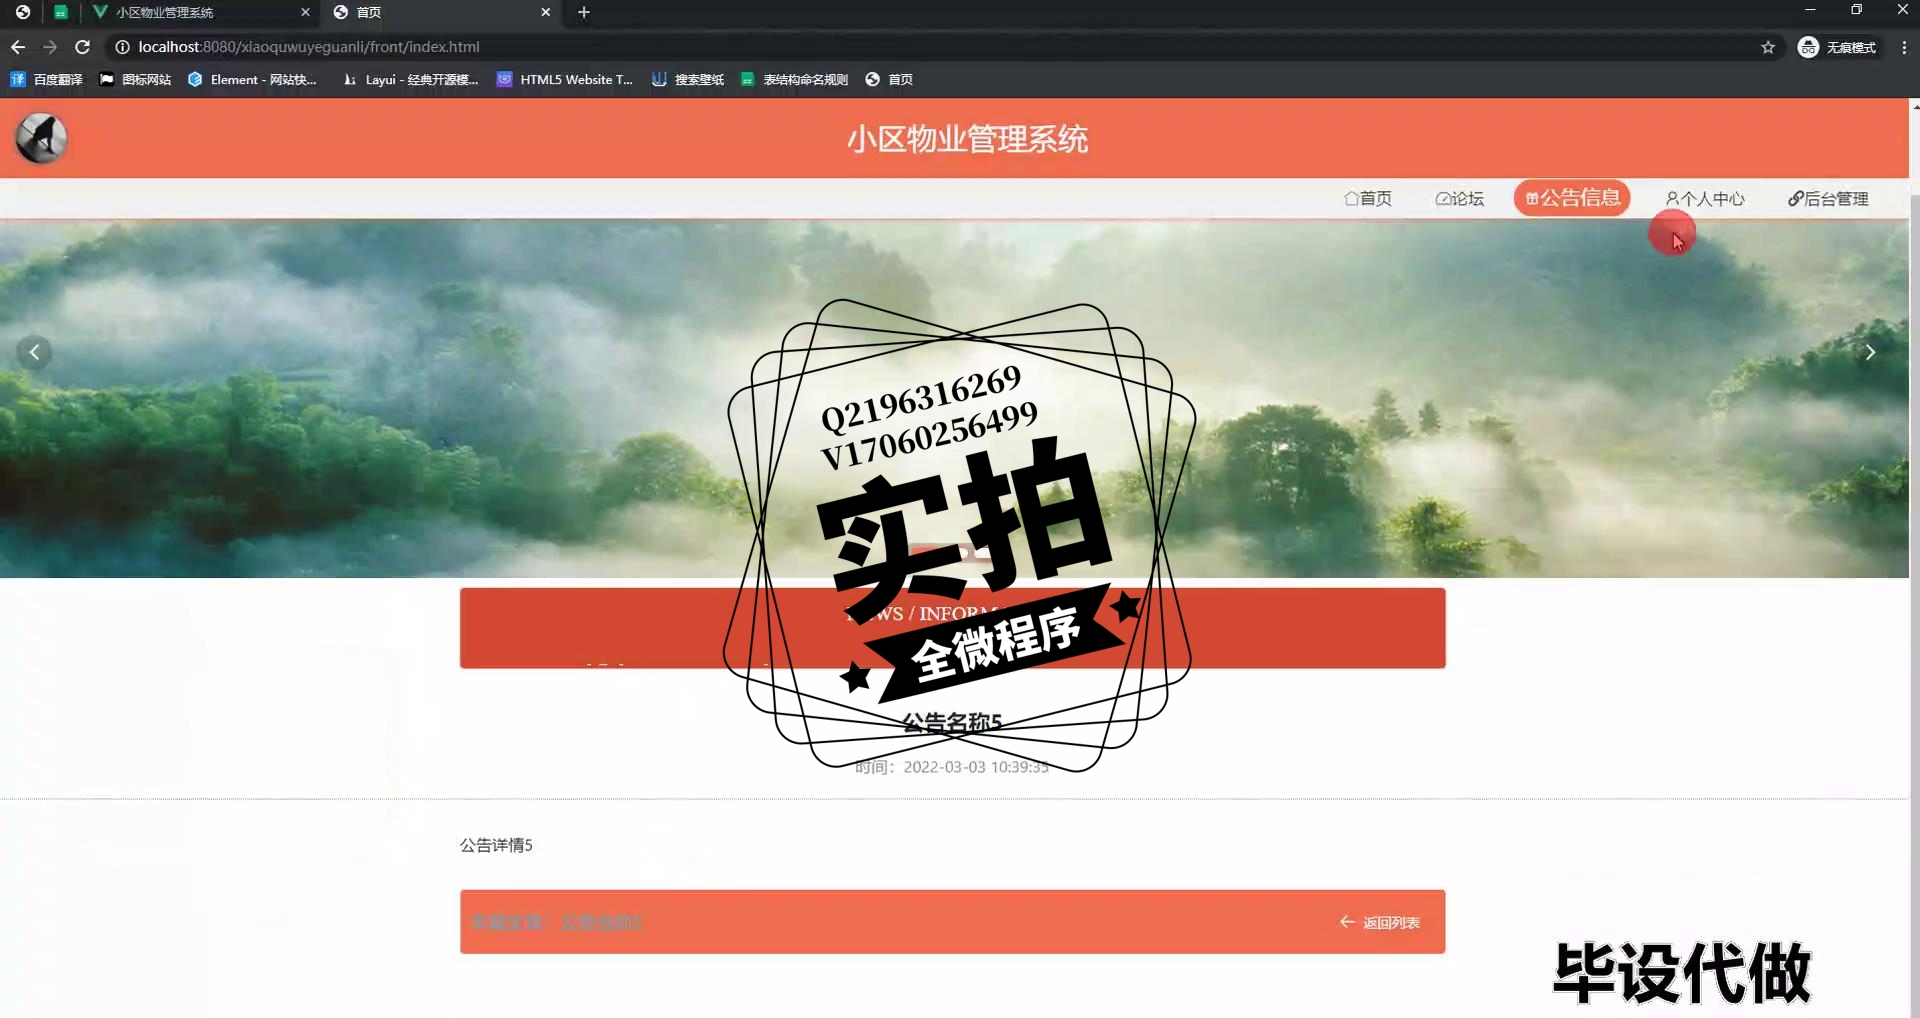This screenshot has width=1920, height=1018.
Task: Open 个人中心 in the site navigation
Action: pos(1705,198)
